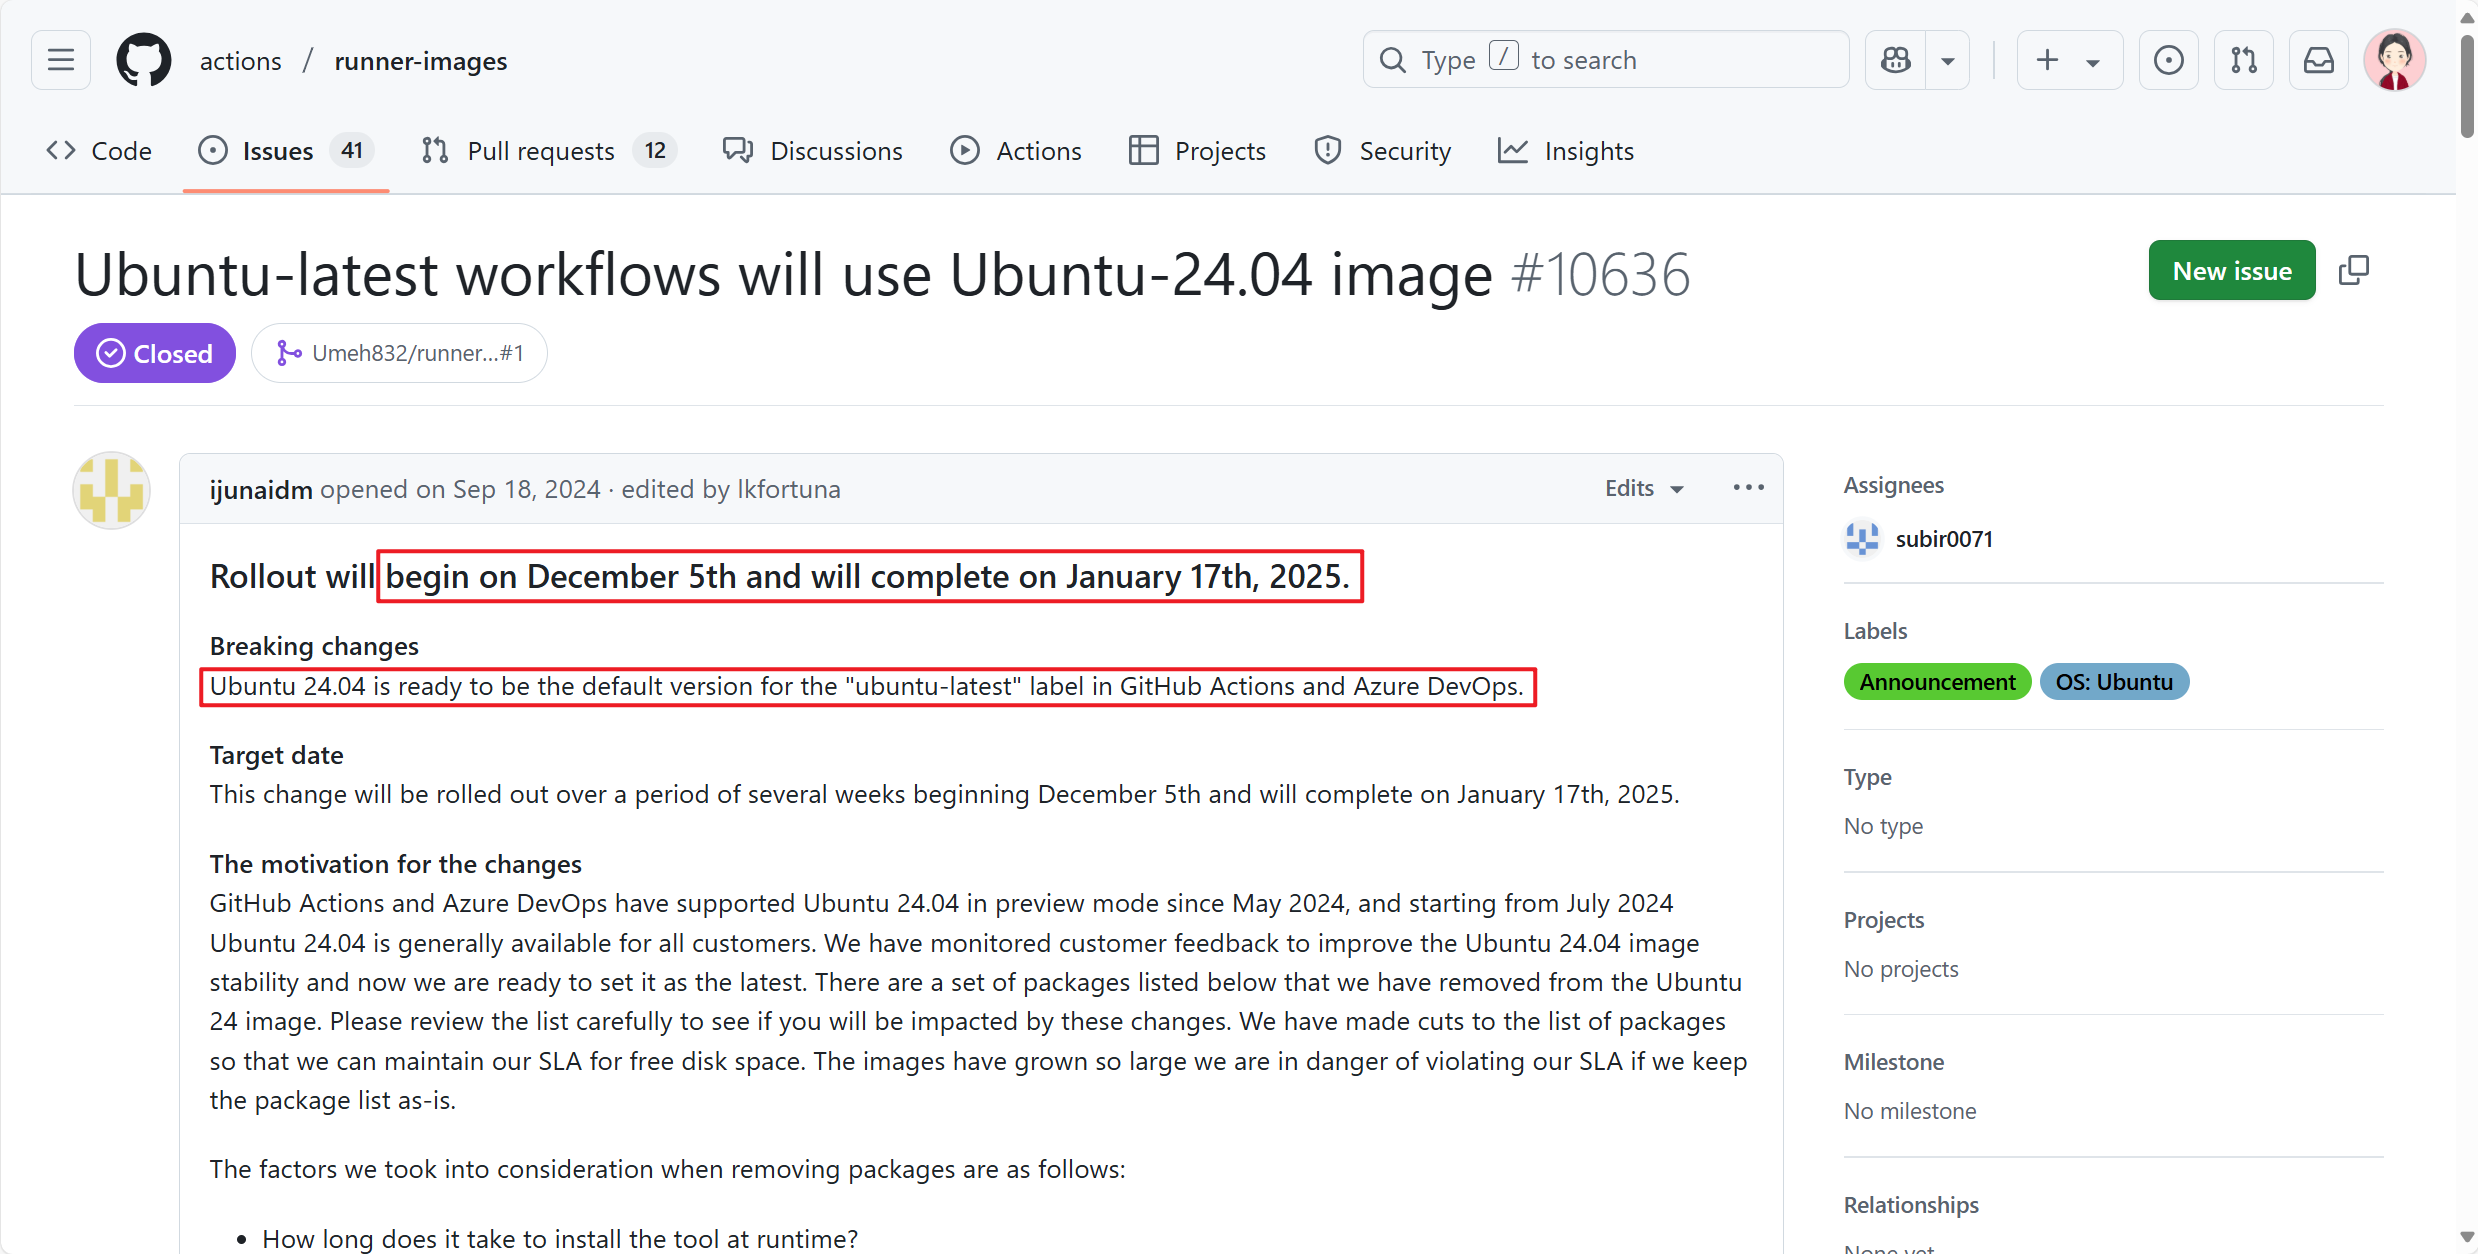Screen dimensions: 2478x1254
Task: Open the hamburger navigation menu
Action: [x=60, y=60]
